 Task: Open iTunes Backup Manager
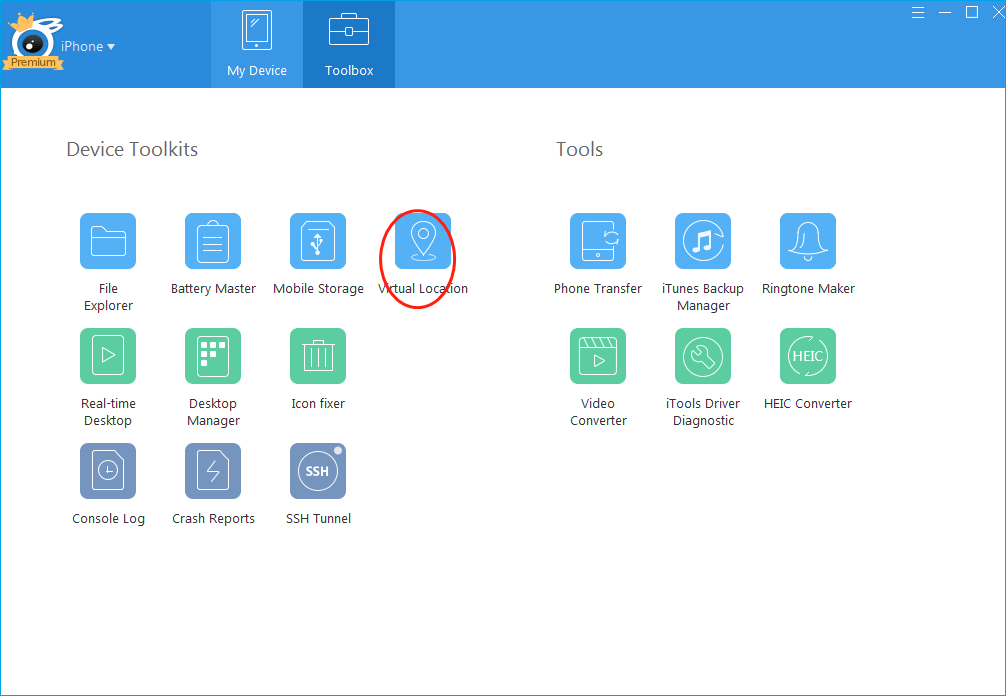click(x=703, y=241)
